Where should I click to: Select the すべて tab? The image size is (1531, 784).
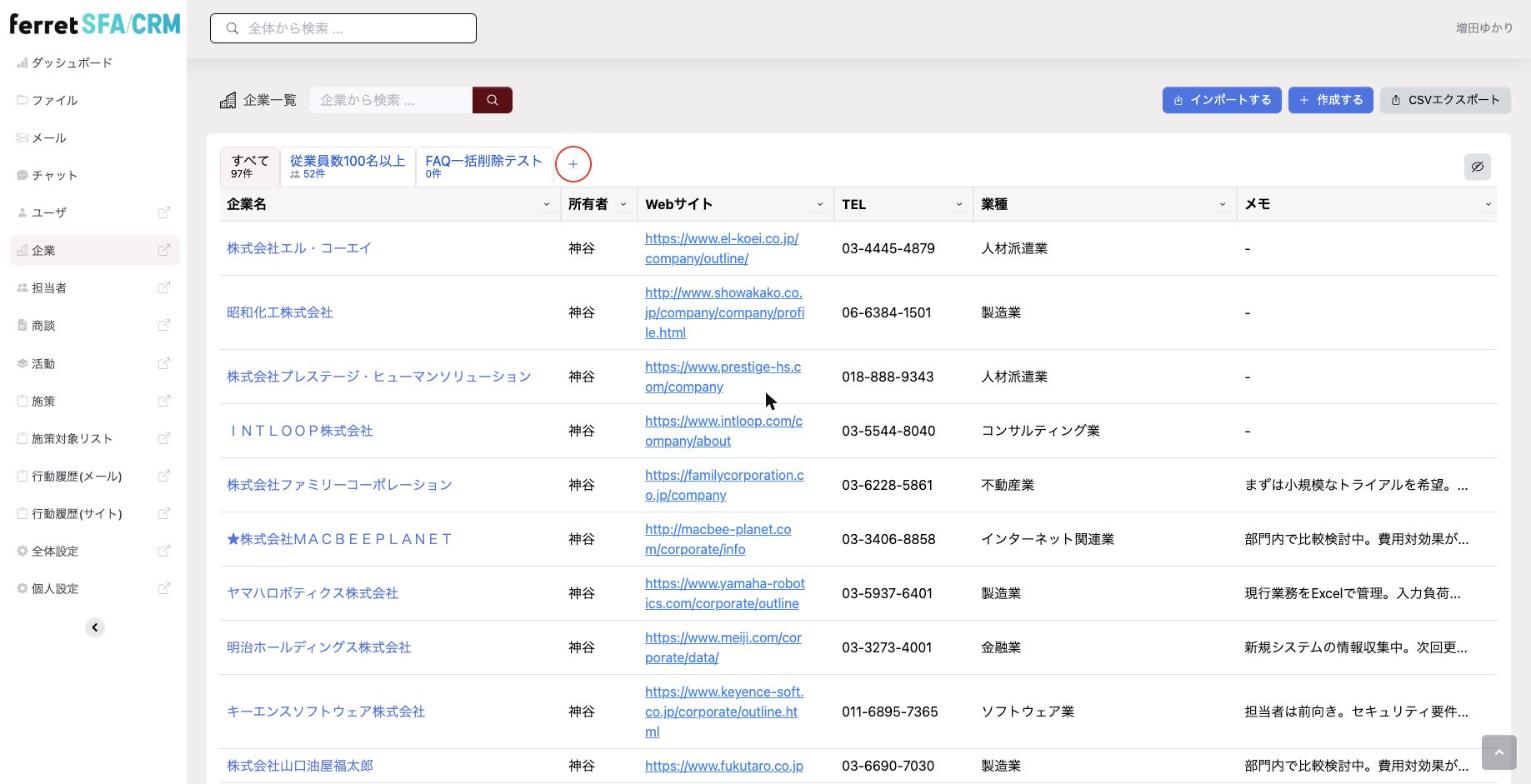click(250, 166)
